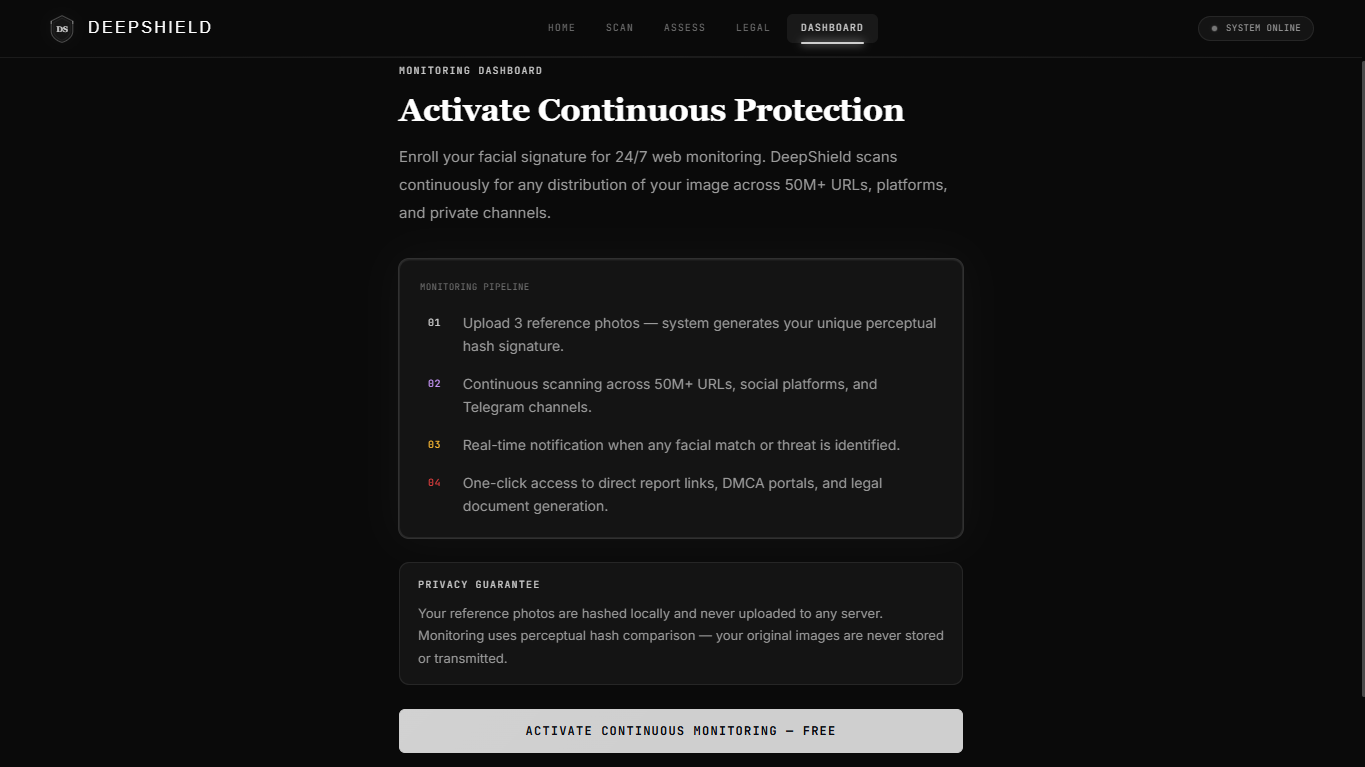
Task: Click the "Monitoring Dashboard" label
Action: click(x=471, y=71)
